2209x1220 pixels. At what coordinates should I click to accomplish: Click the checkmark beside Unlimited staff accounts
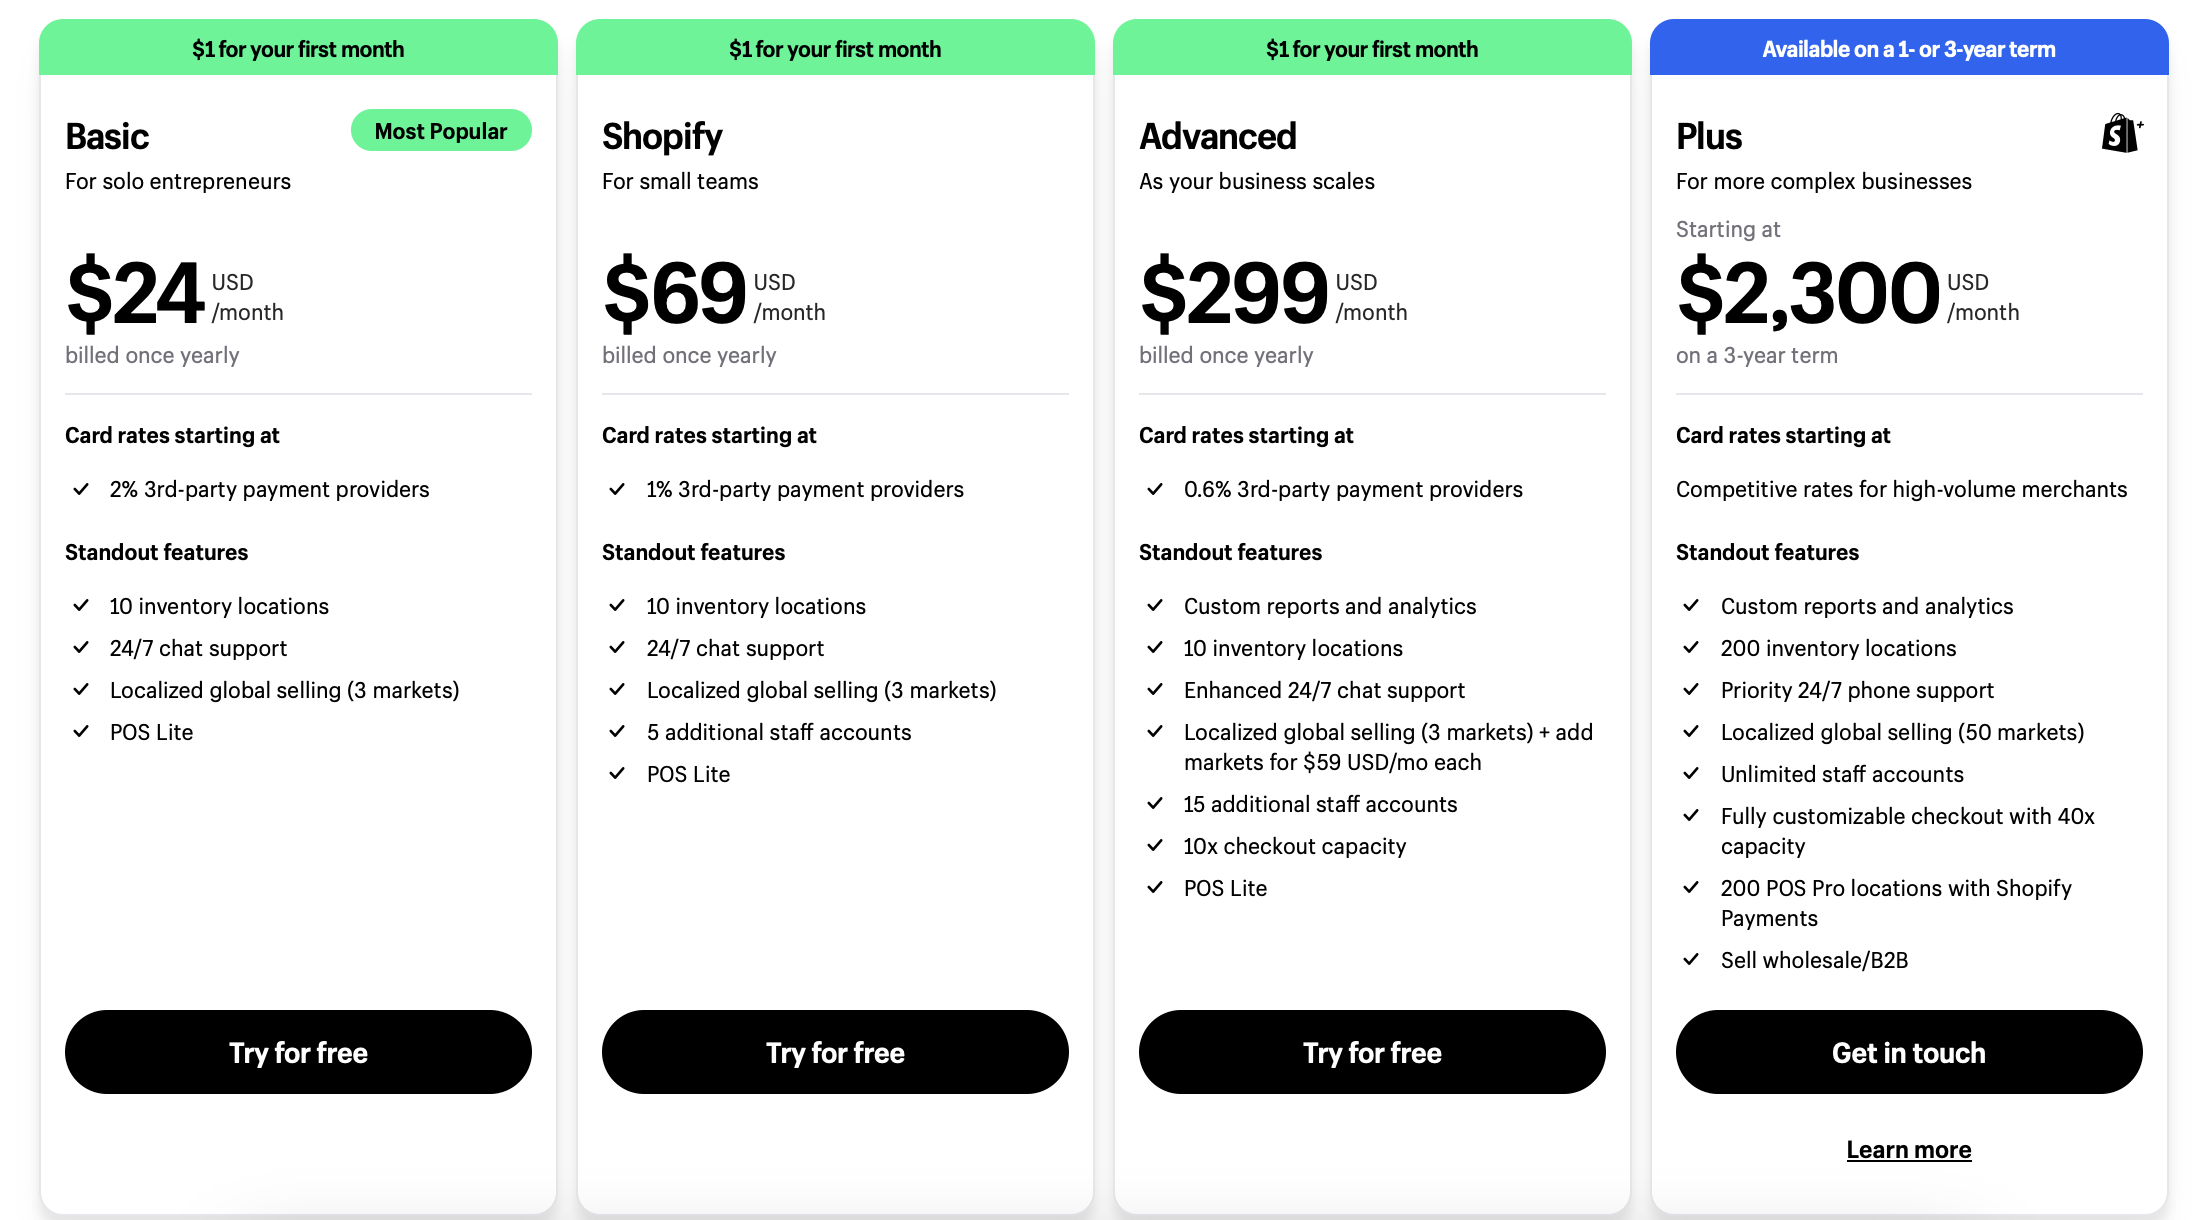tap(1692, 773)
